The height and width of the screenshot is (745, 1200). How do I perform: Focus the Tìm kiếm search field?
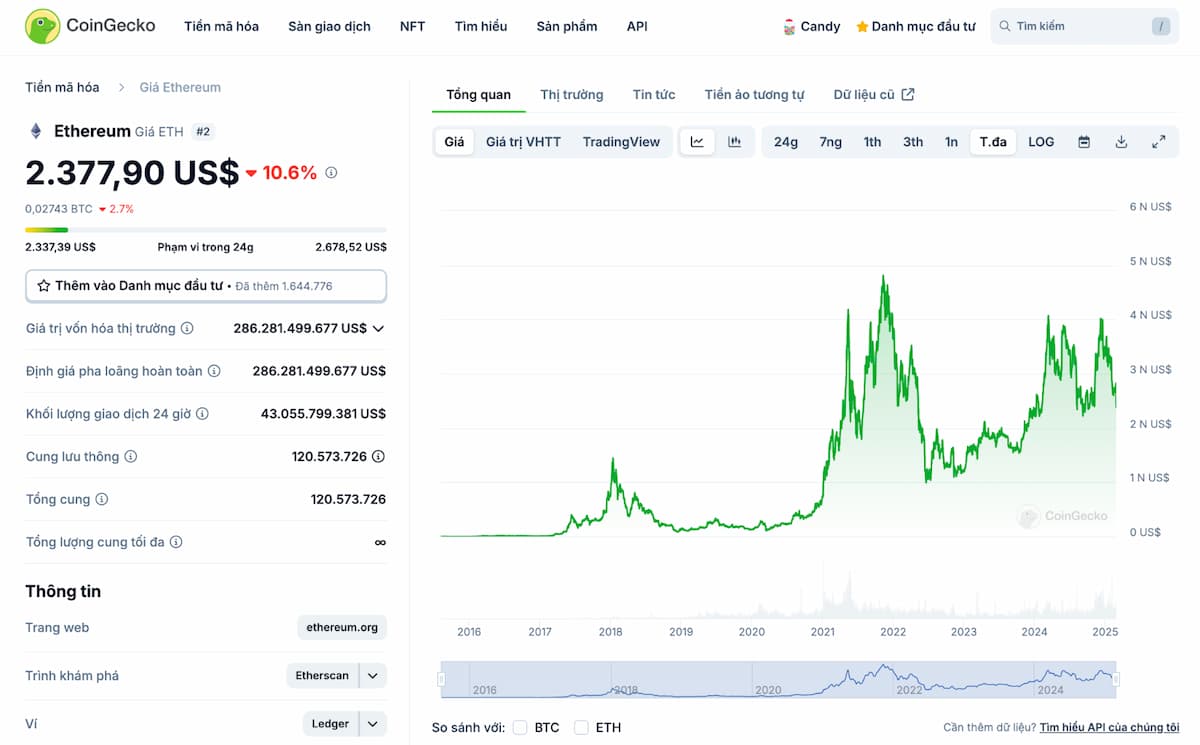[1084, 27]
